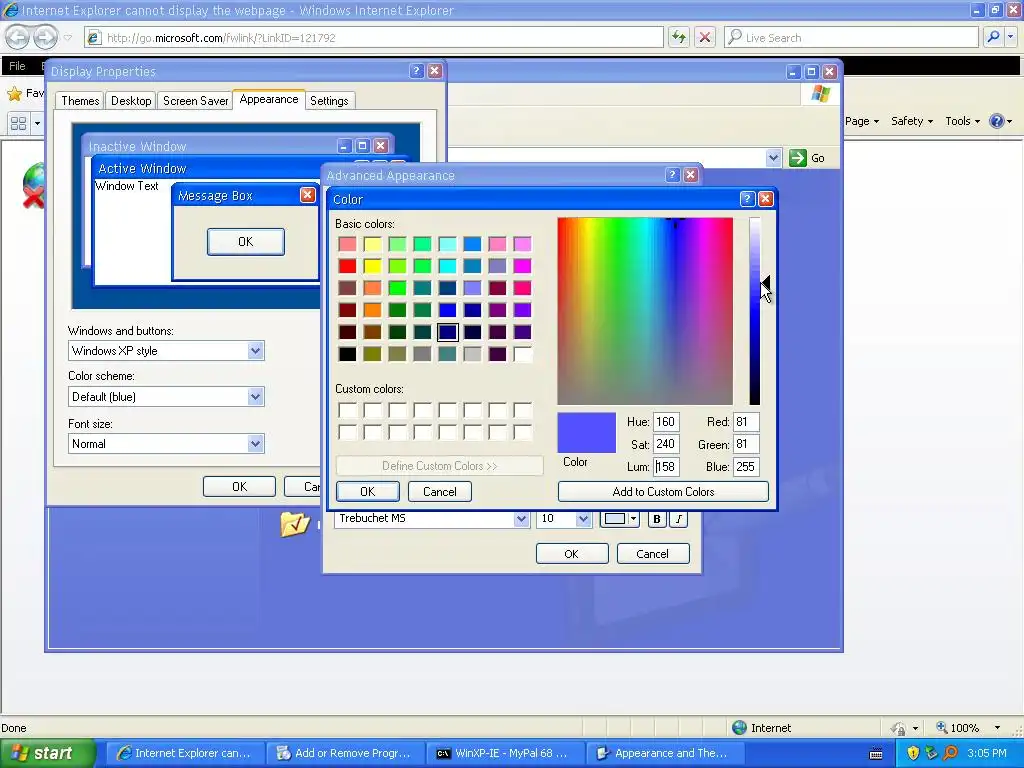Viewport: 1024px width, 768px height.
Task: Click the on-screen keyboard tray icon
Action: [876, 754]
